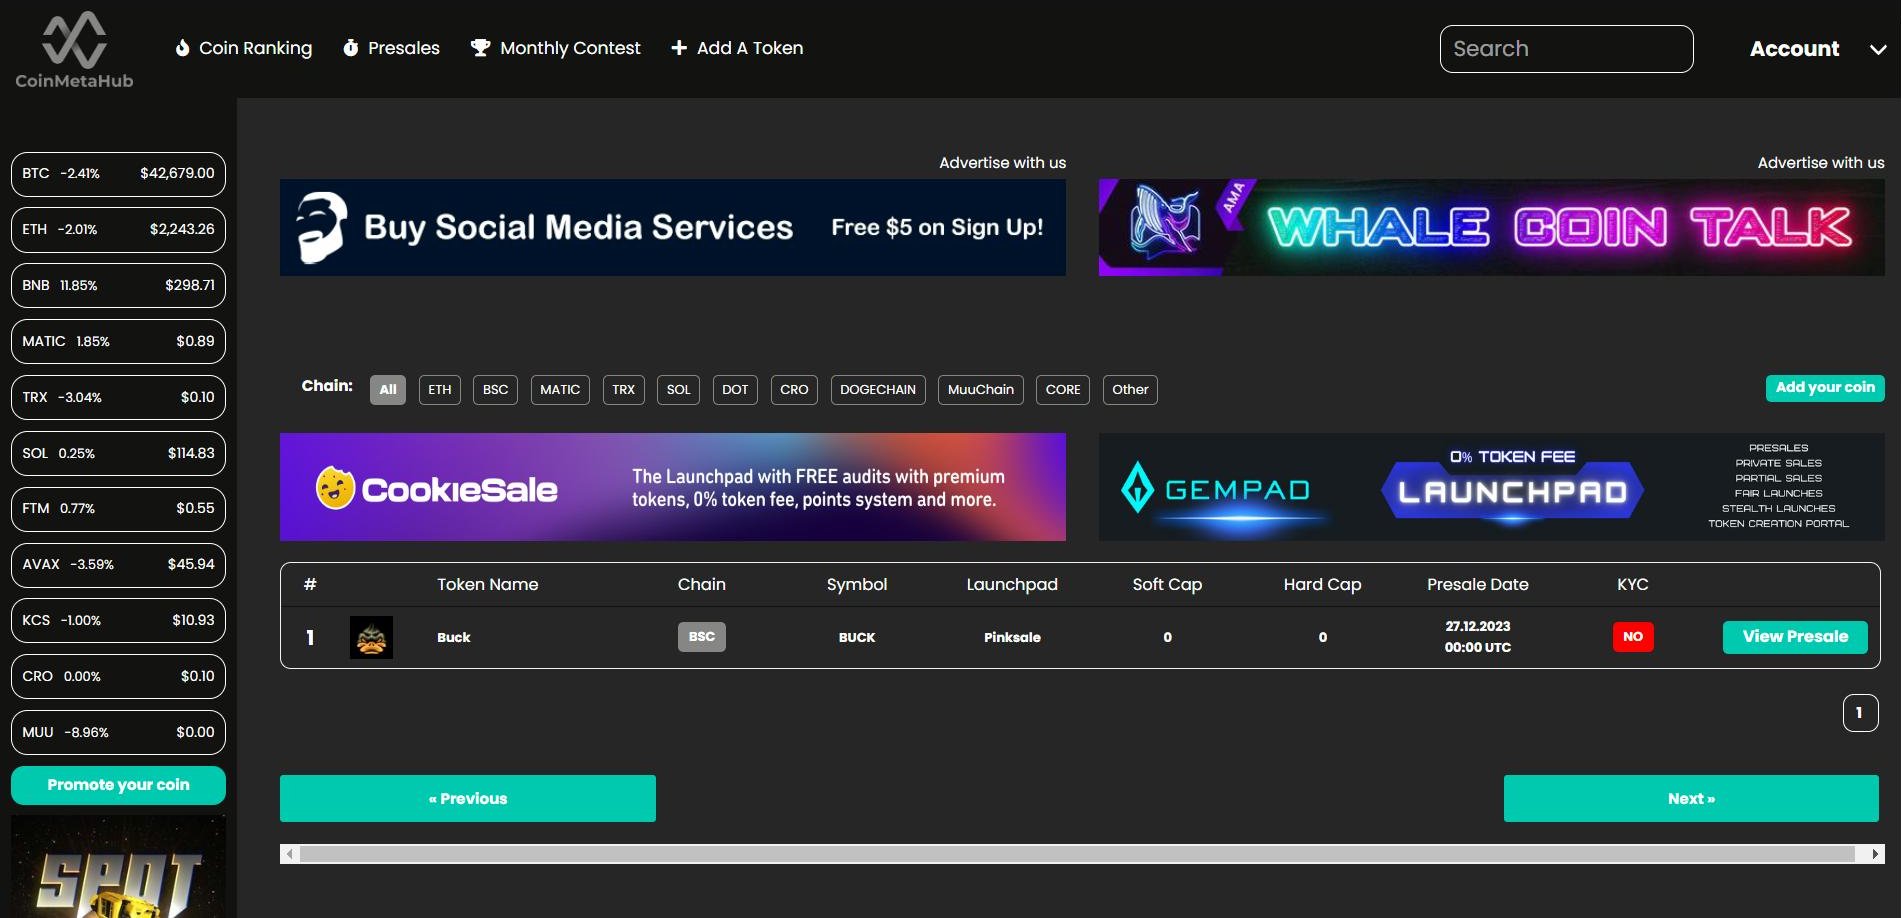
Task: Open the BTC price ticker
Action: click(x=118, y=174)
